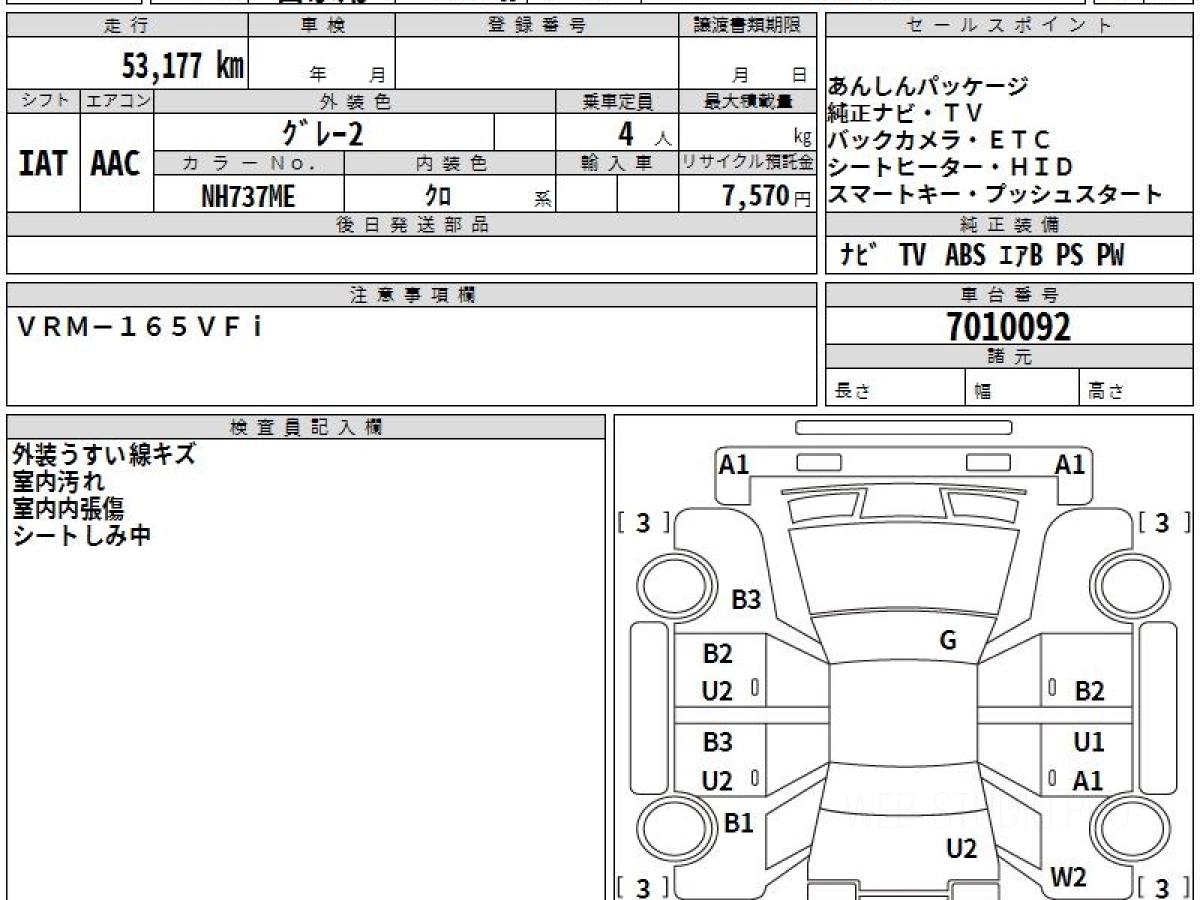
Task: Select the recycle deposit 7,570円
Action: click(x=767, y=196)
